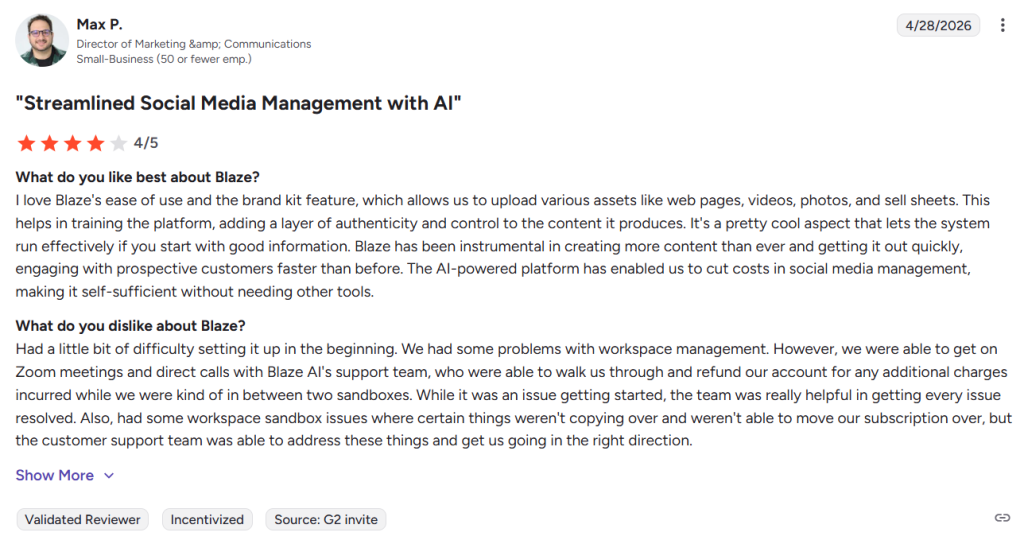Click "What do you dislike about Blaze?" heading

131,326
